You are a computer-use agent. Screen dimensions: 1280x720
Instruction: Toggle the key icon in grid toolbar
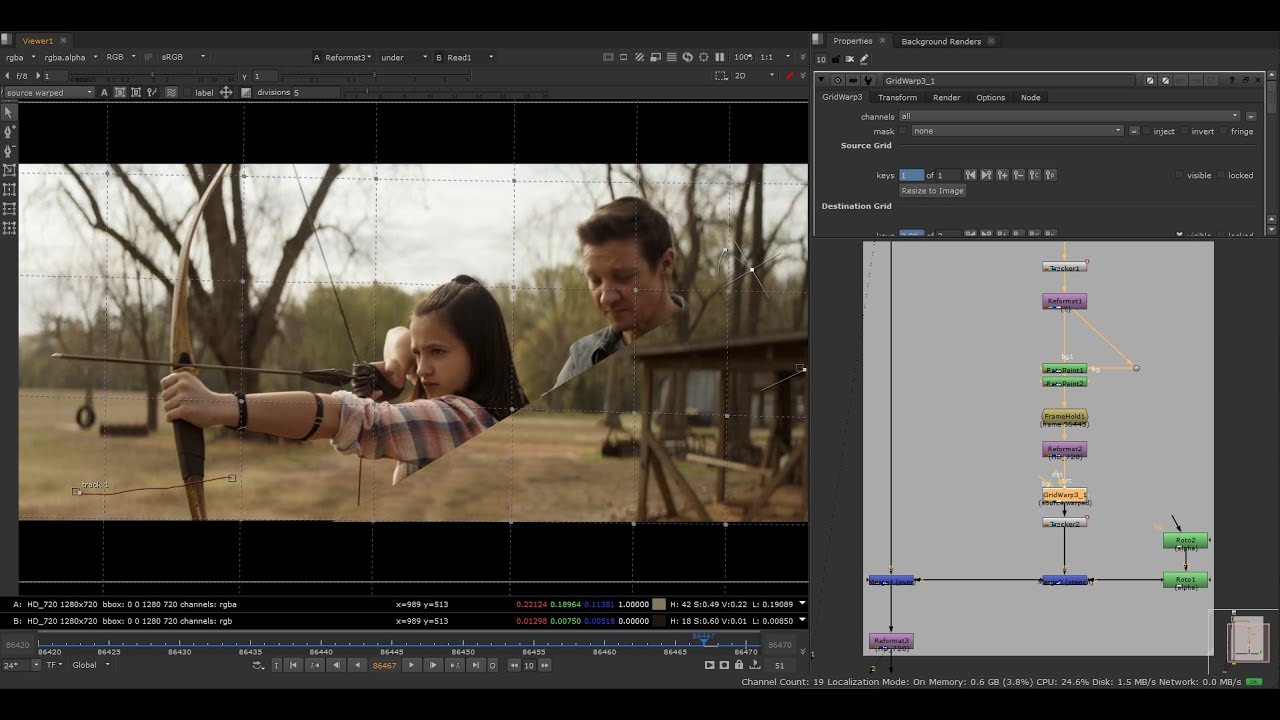(x=151, y=92)
